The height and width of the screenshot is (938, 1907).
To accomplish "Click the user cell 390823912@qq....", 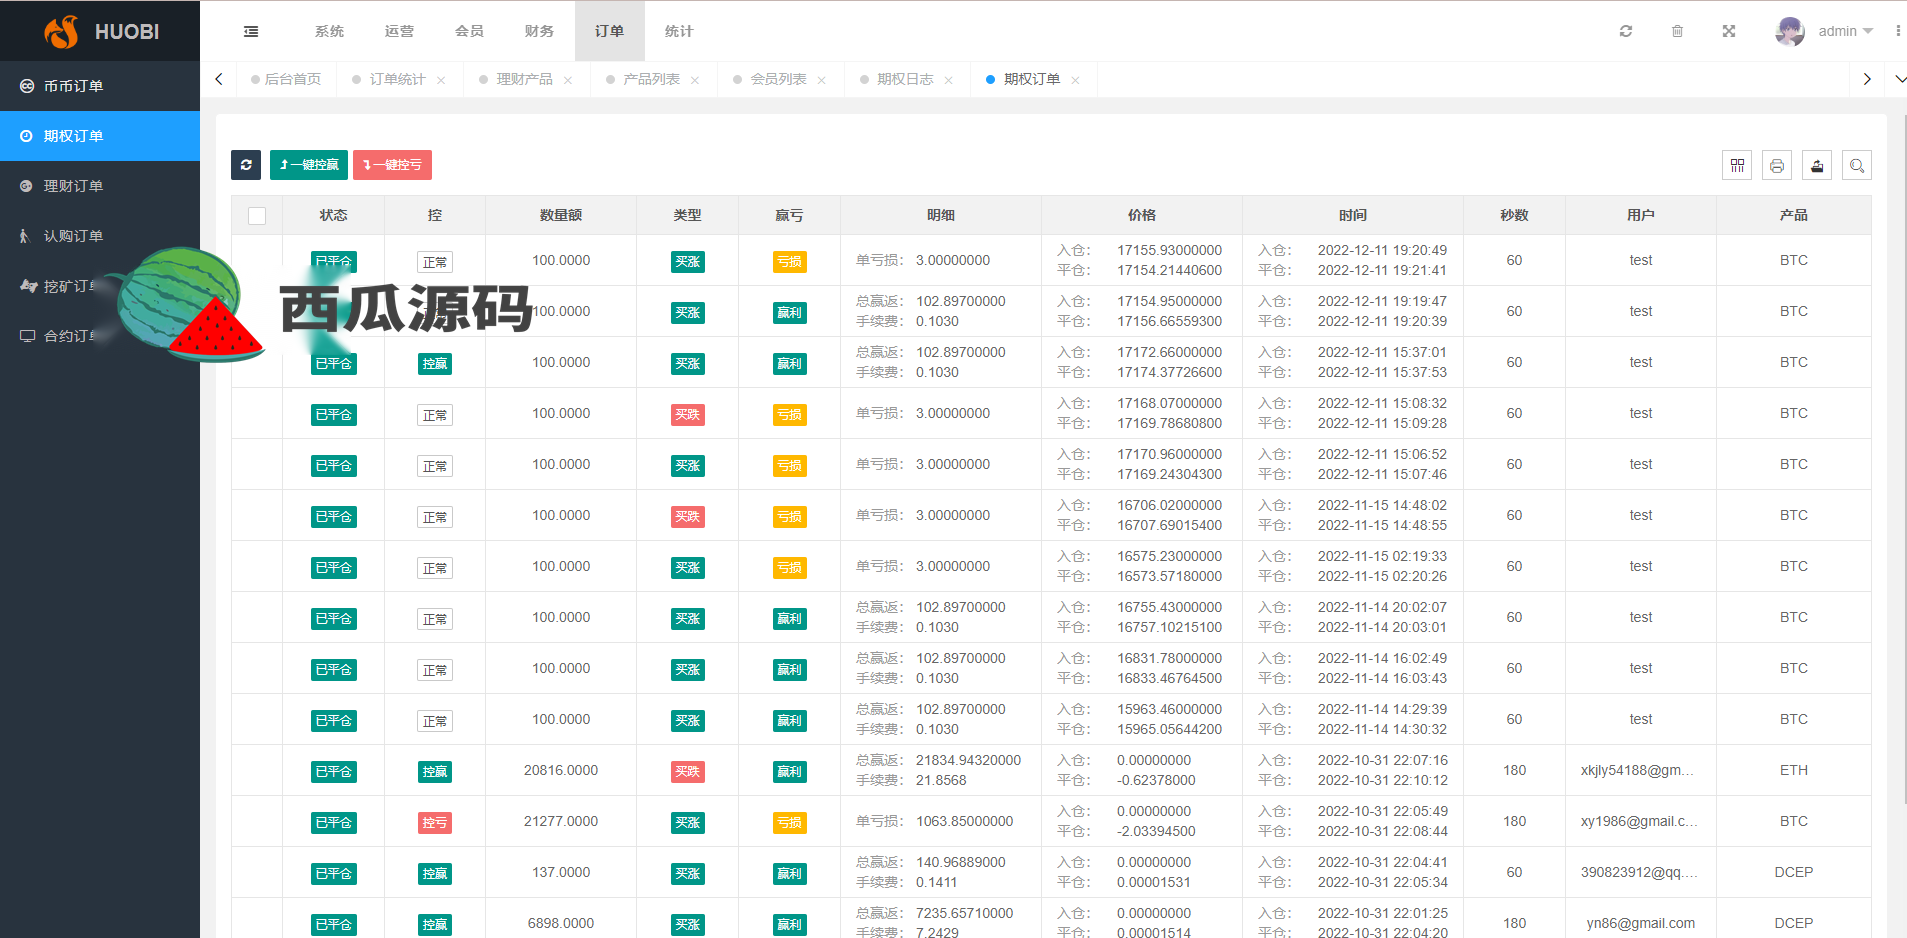I will pyautogui.click(x=1639, y=872).
